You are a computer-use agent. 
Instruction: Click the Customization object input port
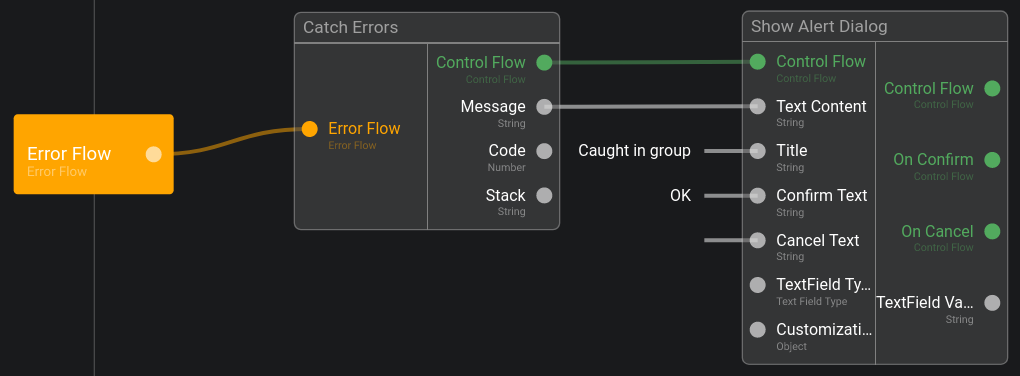(x=758, y=330)
